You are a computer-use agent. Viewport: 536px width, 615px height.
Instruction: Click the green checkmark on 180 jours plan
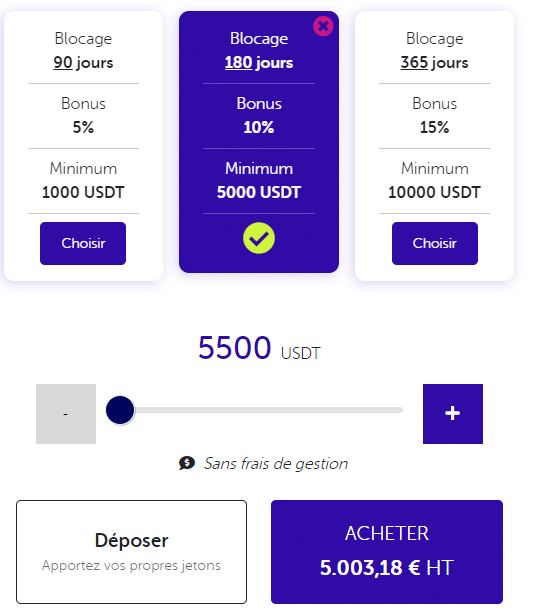259,238
